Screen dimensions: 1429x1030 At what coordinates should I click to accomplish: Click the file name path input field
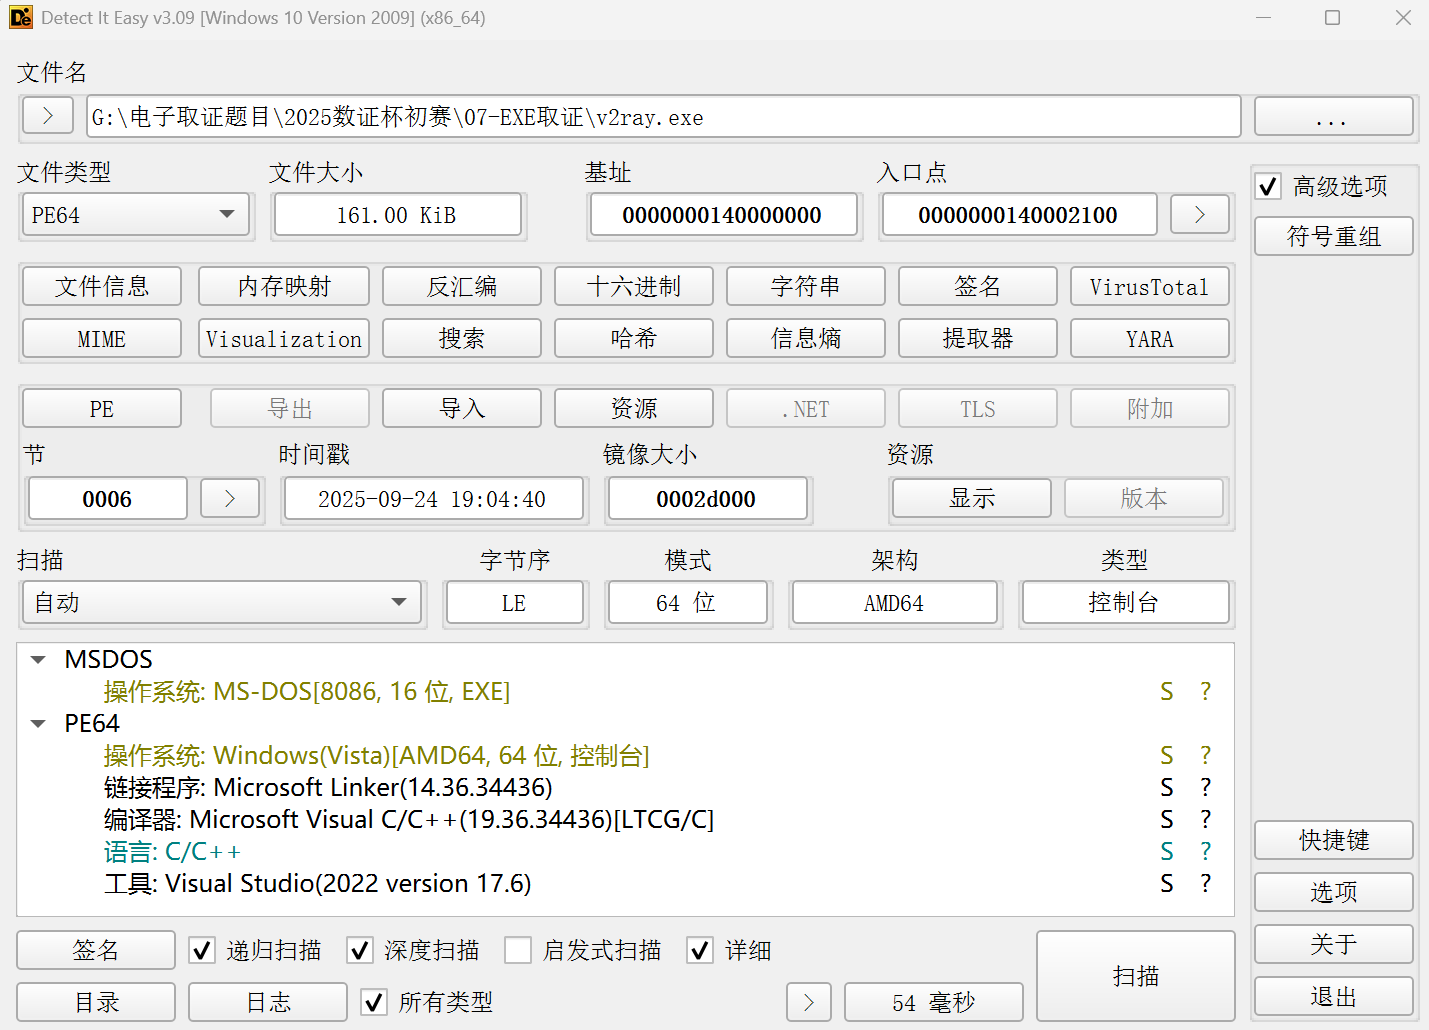pyautogui.click(x=662, y=117)
